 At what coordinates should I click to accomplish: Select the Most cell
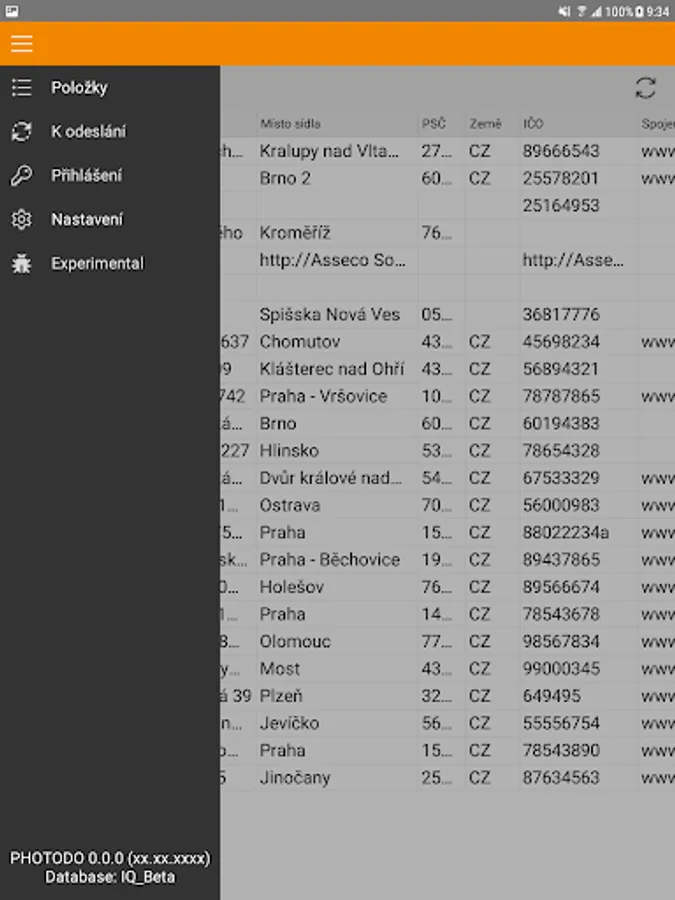[338, 669]
